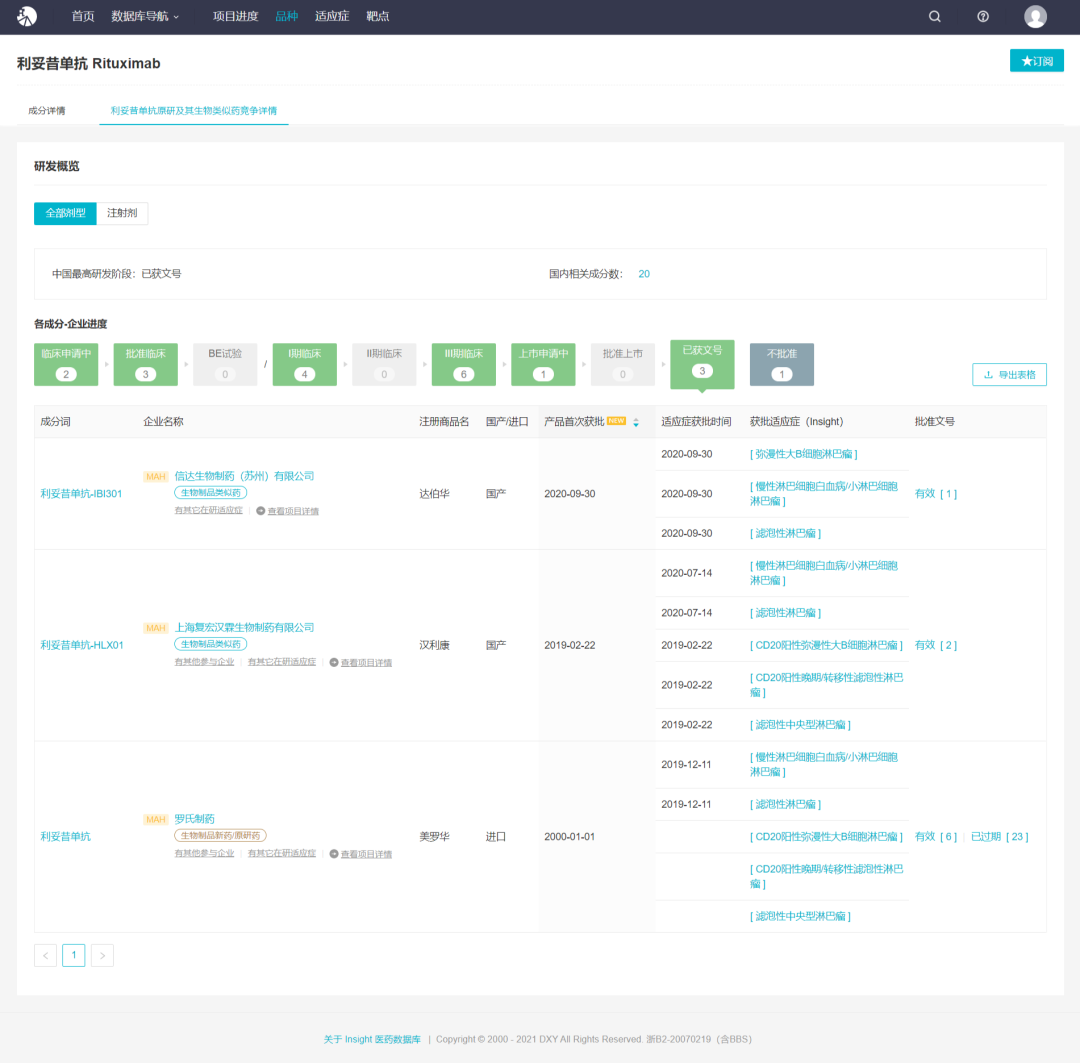
Task: Export table with 导出表格 button
Action: (x=1009, y=375)
